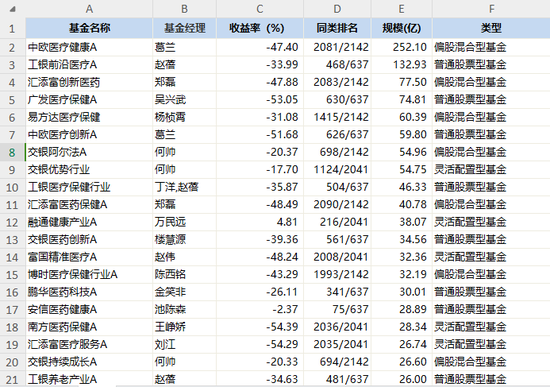
Task: Select row 8 header
Action: (12, 152)
